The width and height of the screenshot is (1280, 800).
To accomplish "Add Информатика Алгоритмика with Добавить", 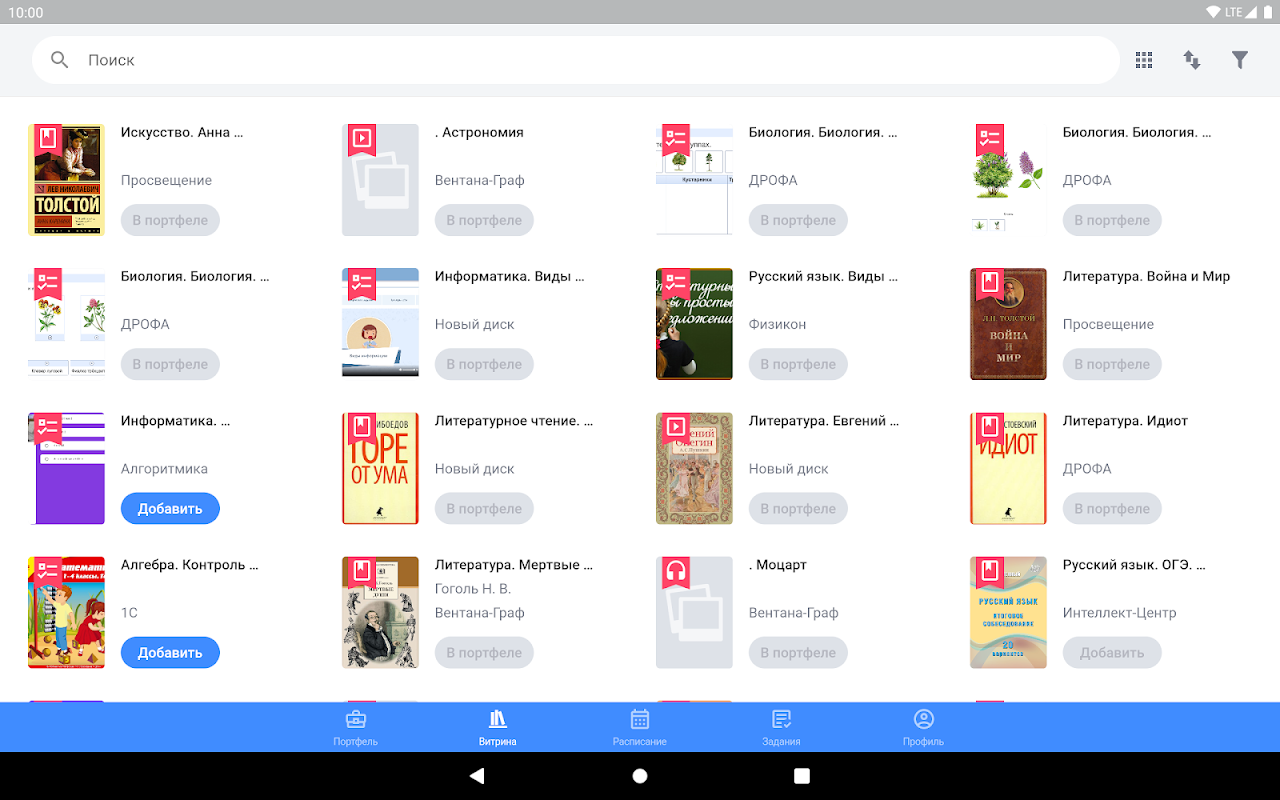I will (x=170, y=508).
